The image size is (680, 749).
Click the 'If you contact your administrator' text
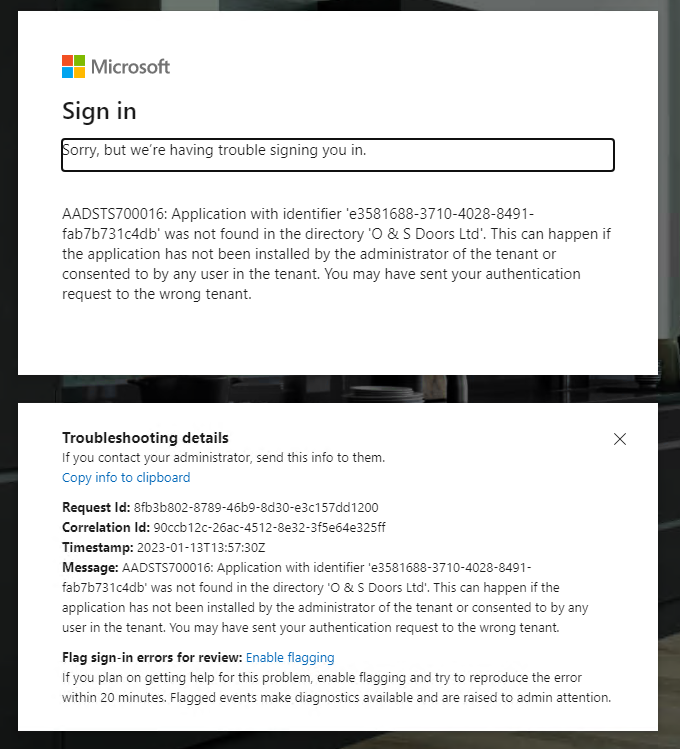coord(223,457)
